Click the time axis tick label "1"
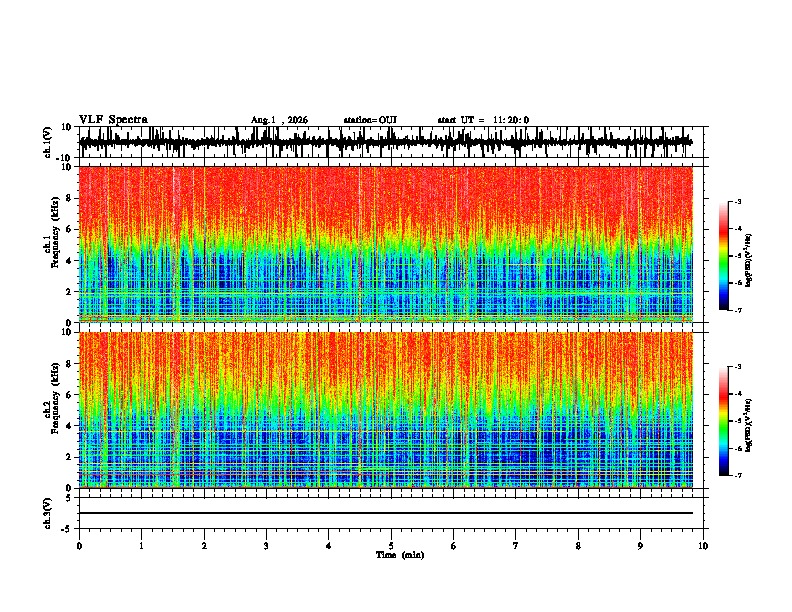Viewport: 792px width, 612px height. (141, 546)
